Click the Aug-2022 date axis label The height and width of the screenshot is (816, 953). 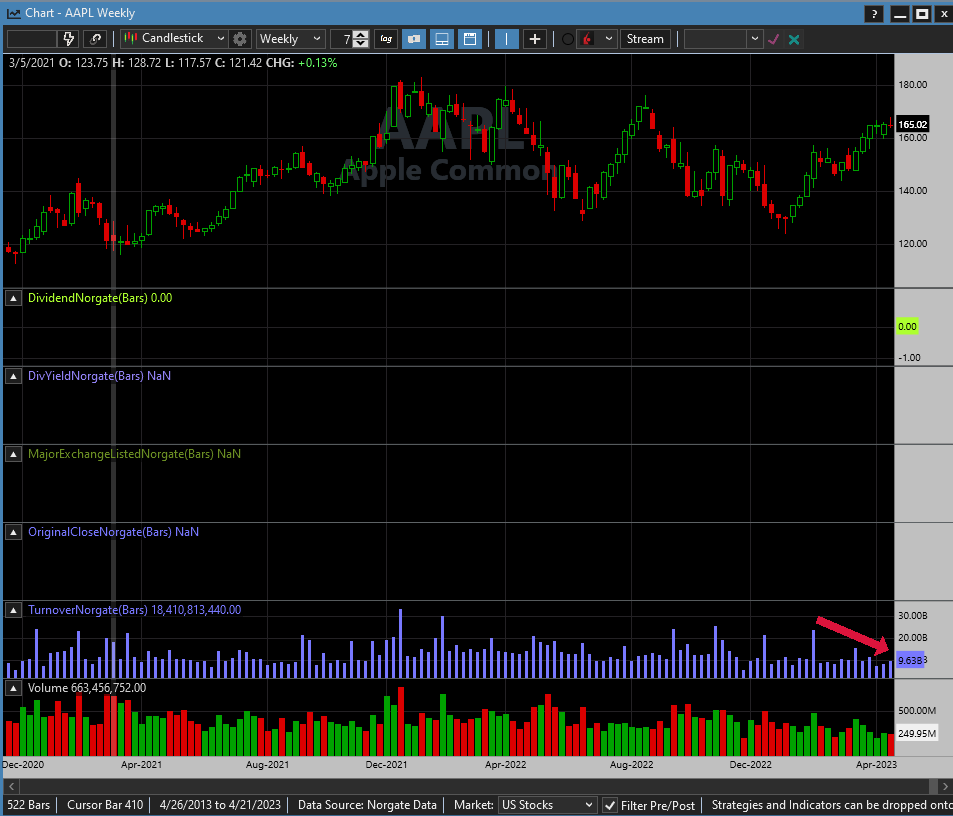tap(631, 764)
